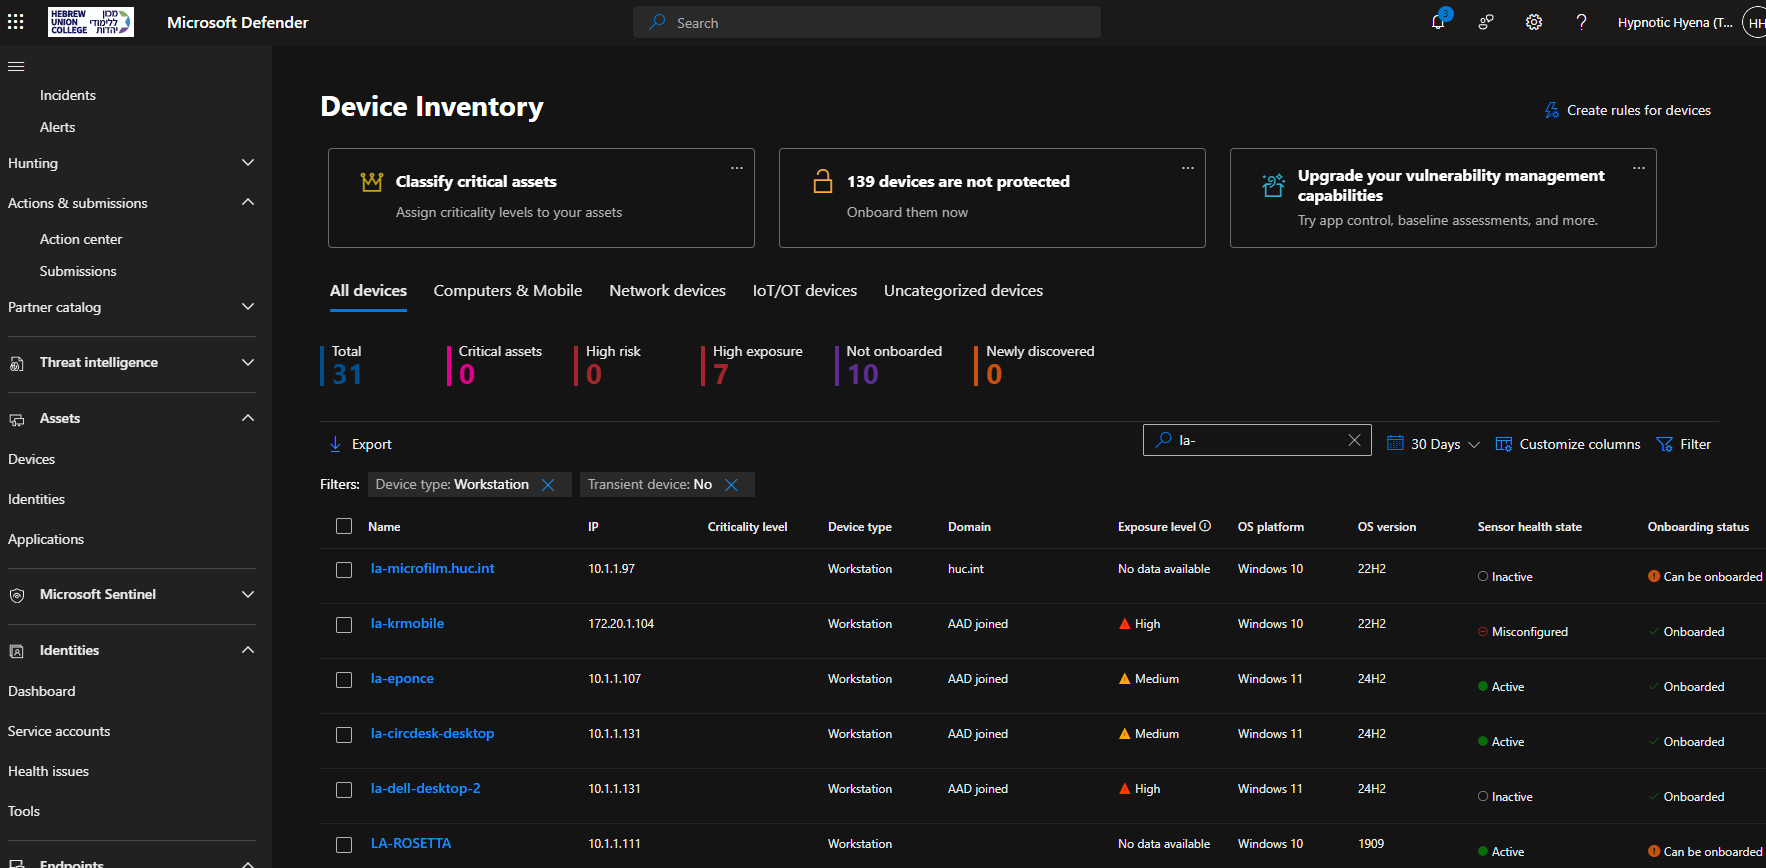Image resolution: width=1766 pixels, height=868 pixels.
Task: Switch to the IoT/OT devices tab
Action: 805,291
